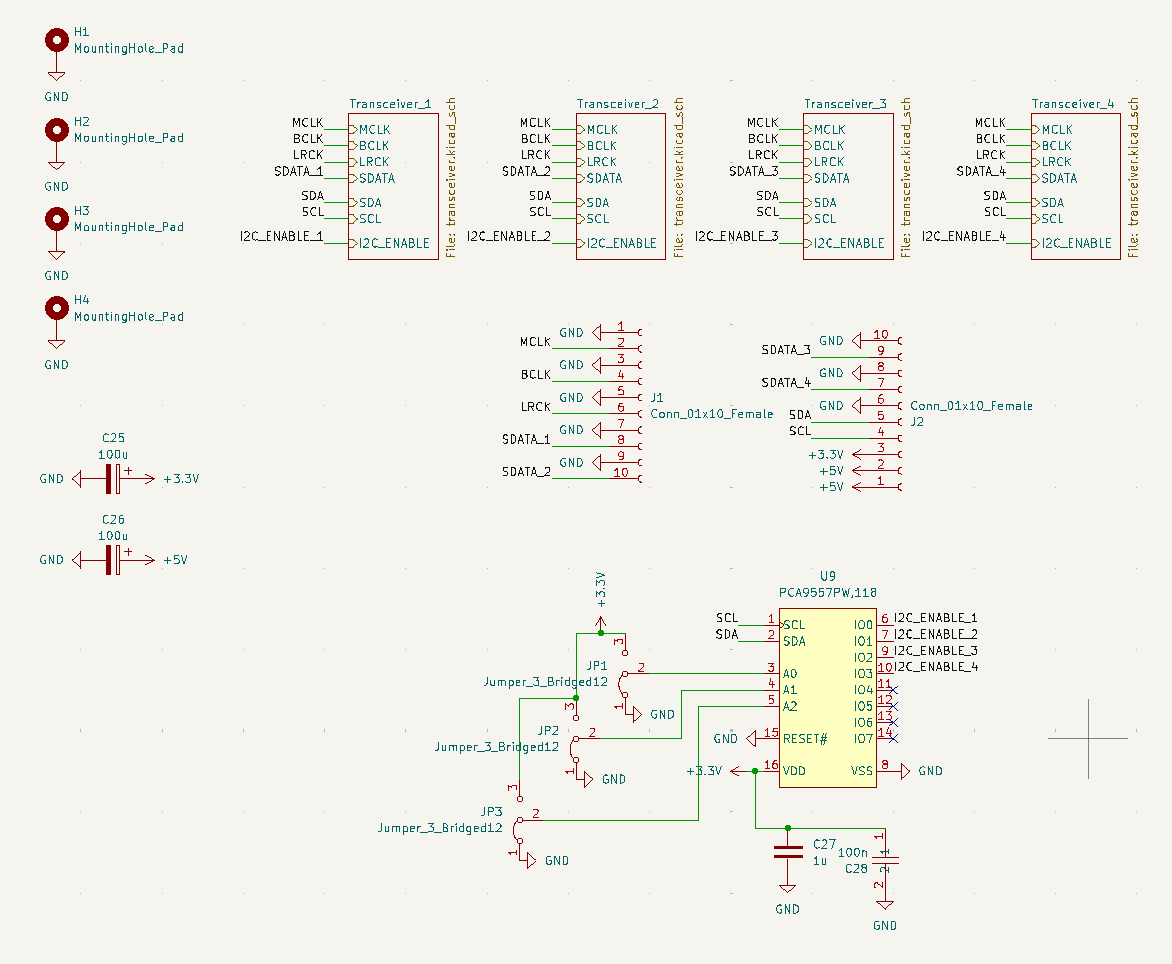Select the C26 polarized capacitor symbol
The height and width of the screenshot is (964, 1172).
(113, 560)
